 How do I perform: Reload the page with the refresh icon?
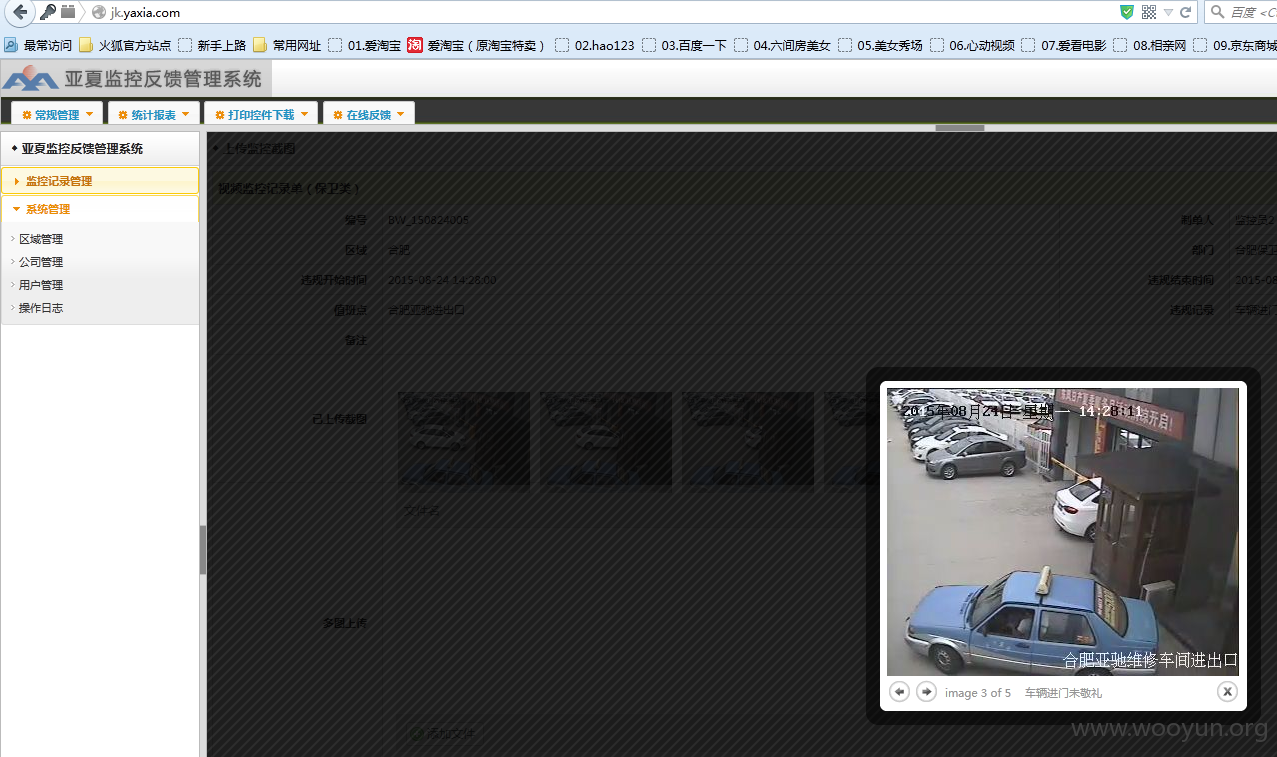[1186, 12]
